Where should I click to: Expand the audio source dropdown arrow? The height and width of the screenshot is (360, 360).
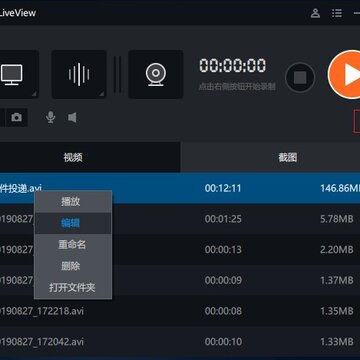click(x=101, y=94)
